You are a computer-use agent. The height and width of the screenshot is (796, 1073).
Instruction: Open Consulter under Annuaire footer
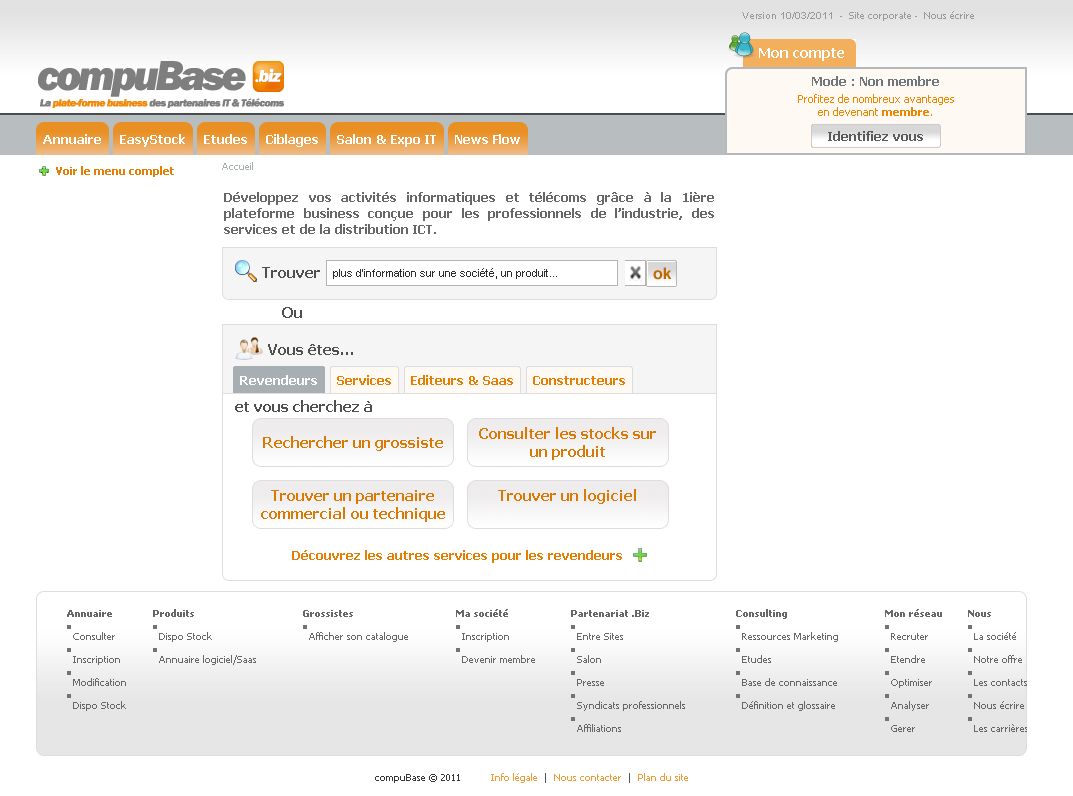coord(94,637)
